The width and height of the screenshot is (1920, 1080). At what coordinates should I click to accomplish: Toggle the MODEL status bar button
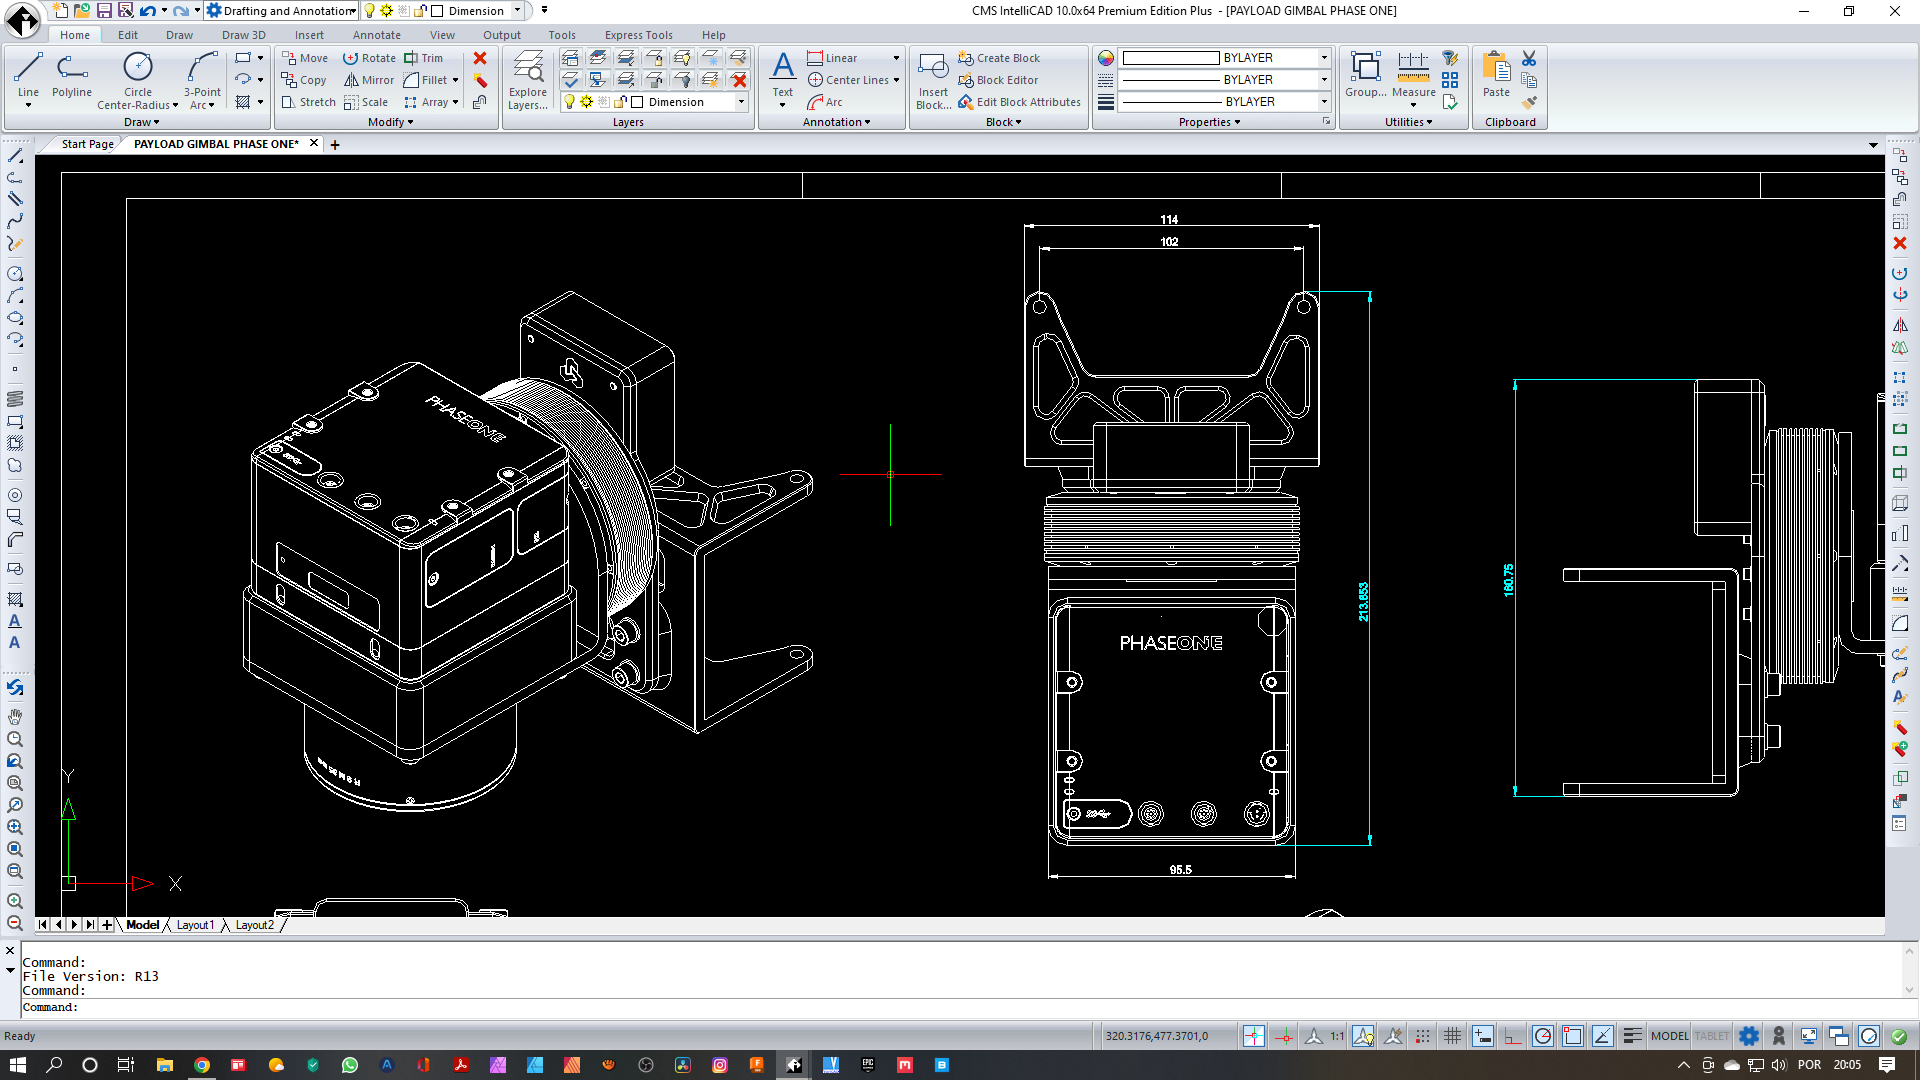(1669, 1036)
